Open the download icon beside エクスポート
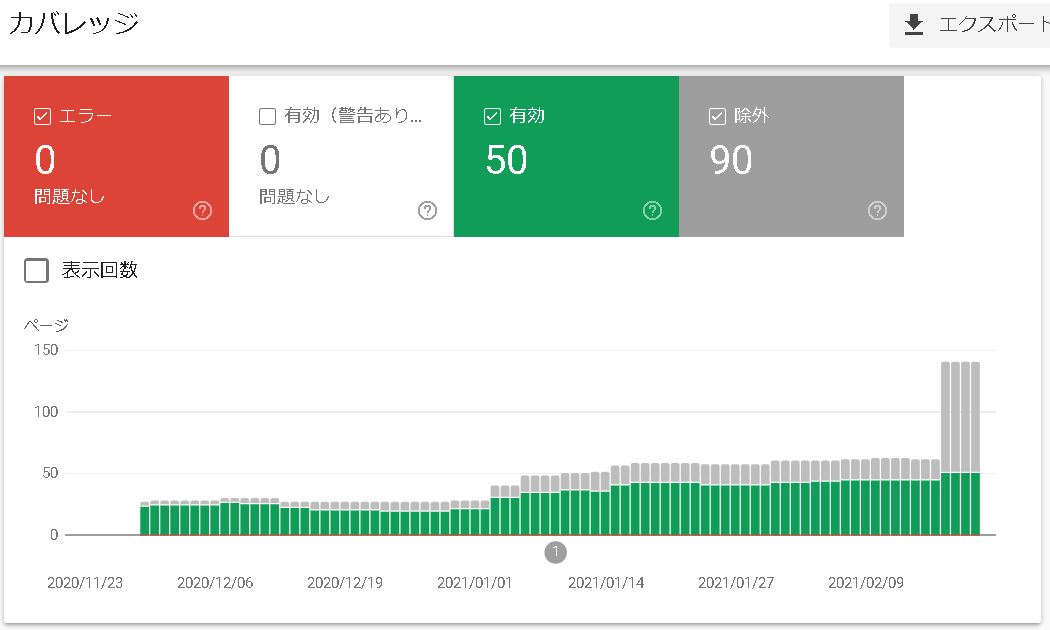The height and width of the screenshot is (630, 1050). (915, 24)
